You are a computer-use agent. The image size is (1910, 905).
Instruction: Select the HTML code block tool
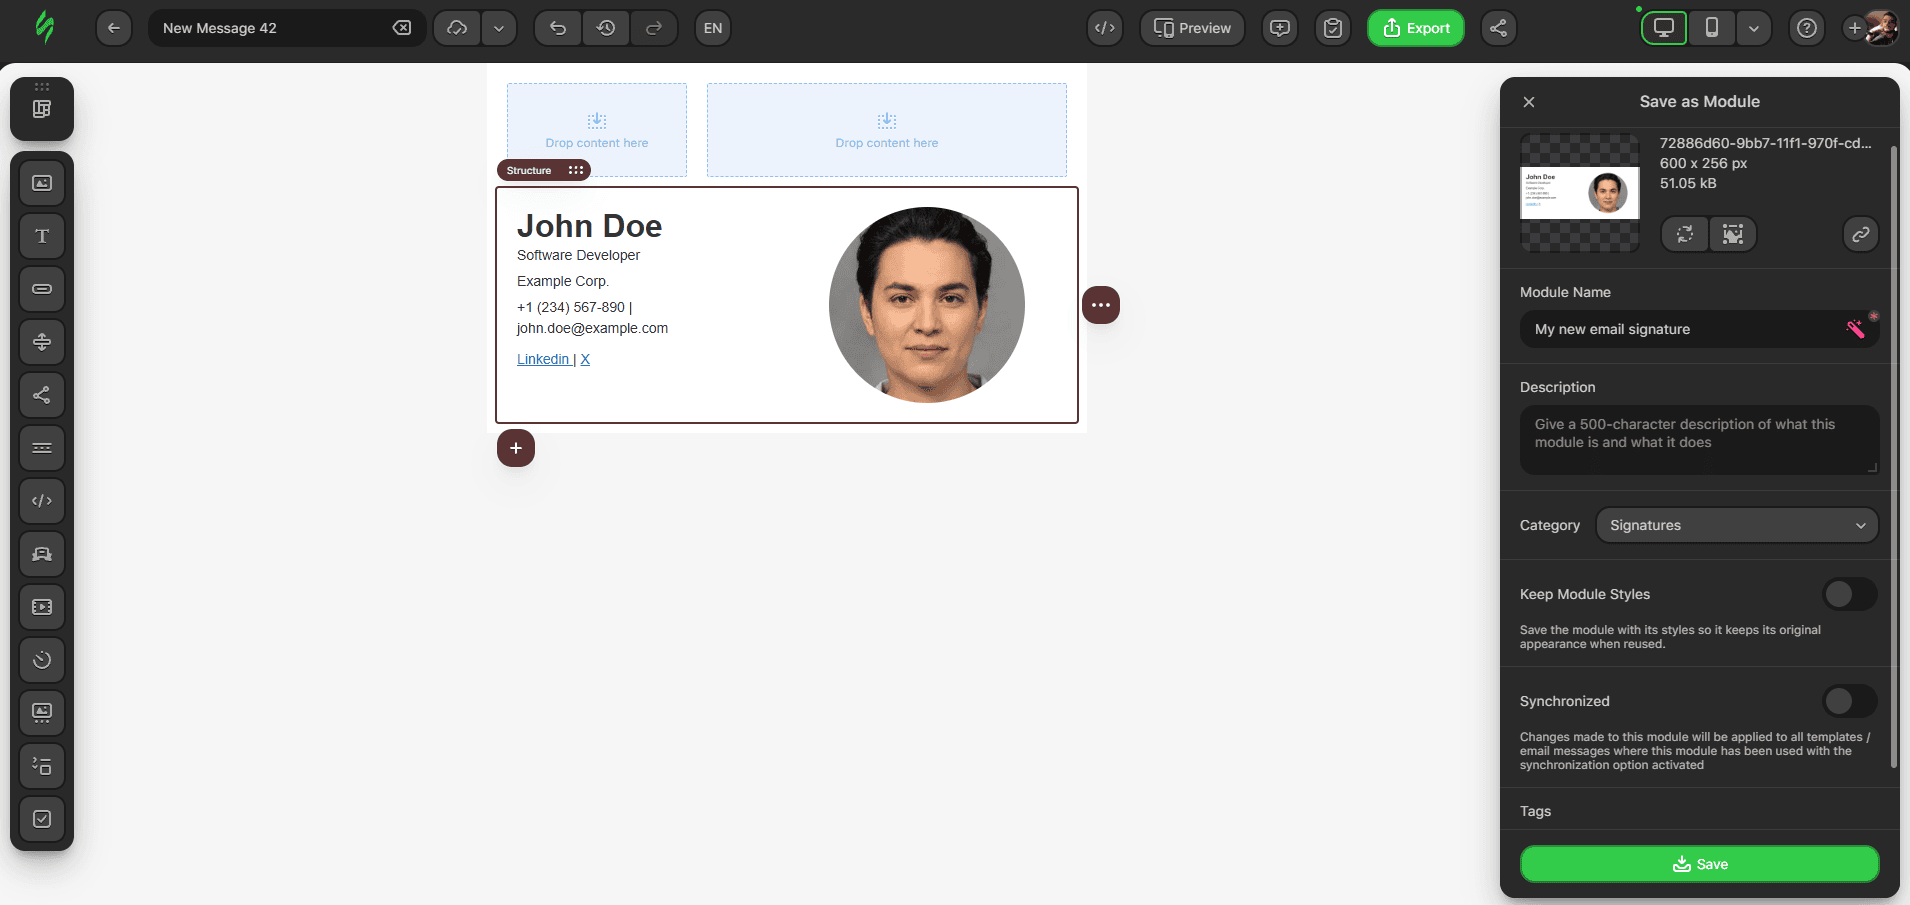click(42, 501)
